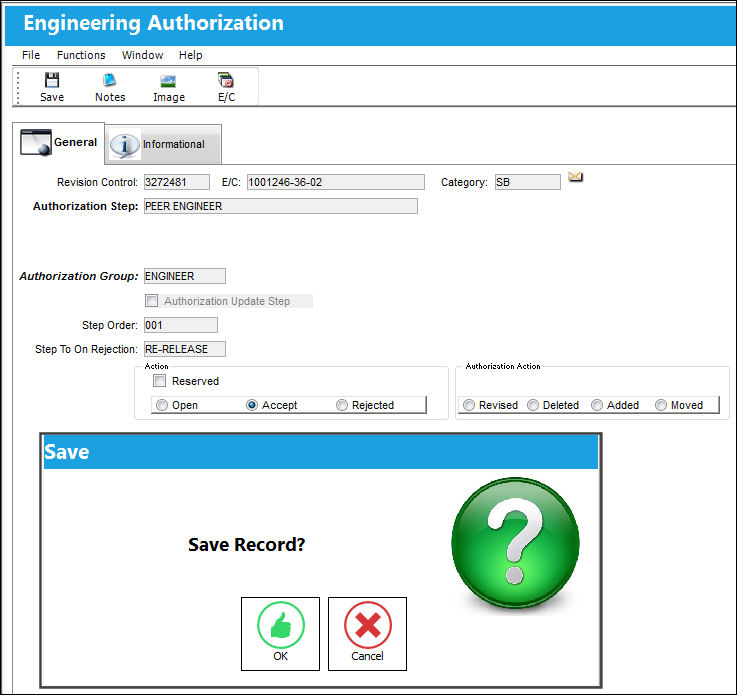This screenshot has height=695, width=737.
Task: Open the Help menu
Action: 190,55
